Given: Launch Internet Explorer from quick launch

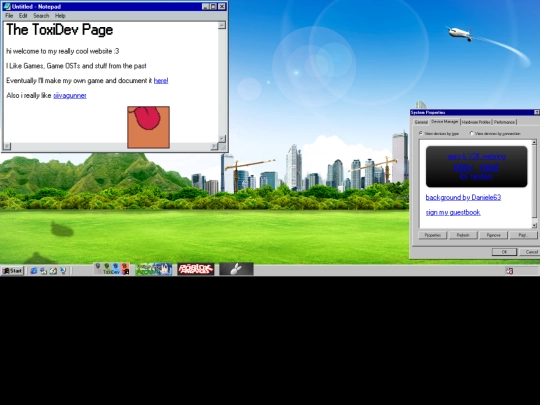Looking at the screenshot, I should click(33, 271).
